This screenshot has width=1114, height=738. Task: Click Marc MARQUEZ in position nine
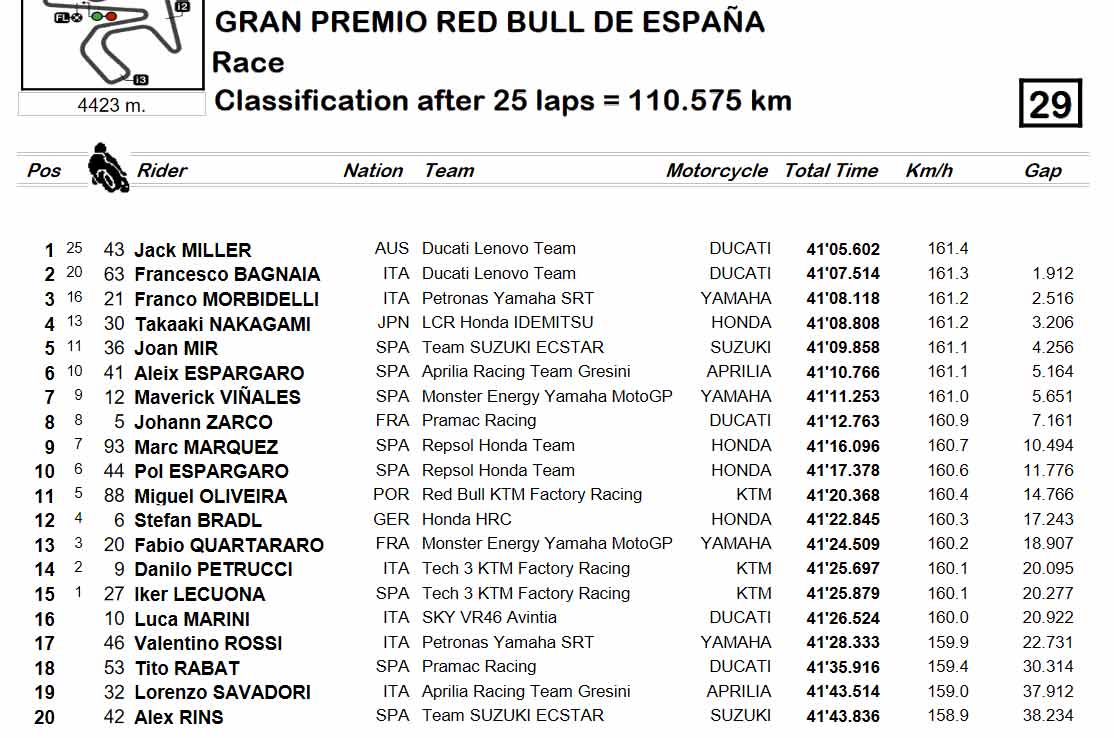pyautogui.click(x=206, y=447)
